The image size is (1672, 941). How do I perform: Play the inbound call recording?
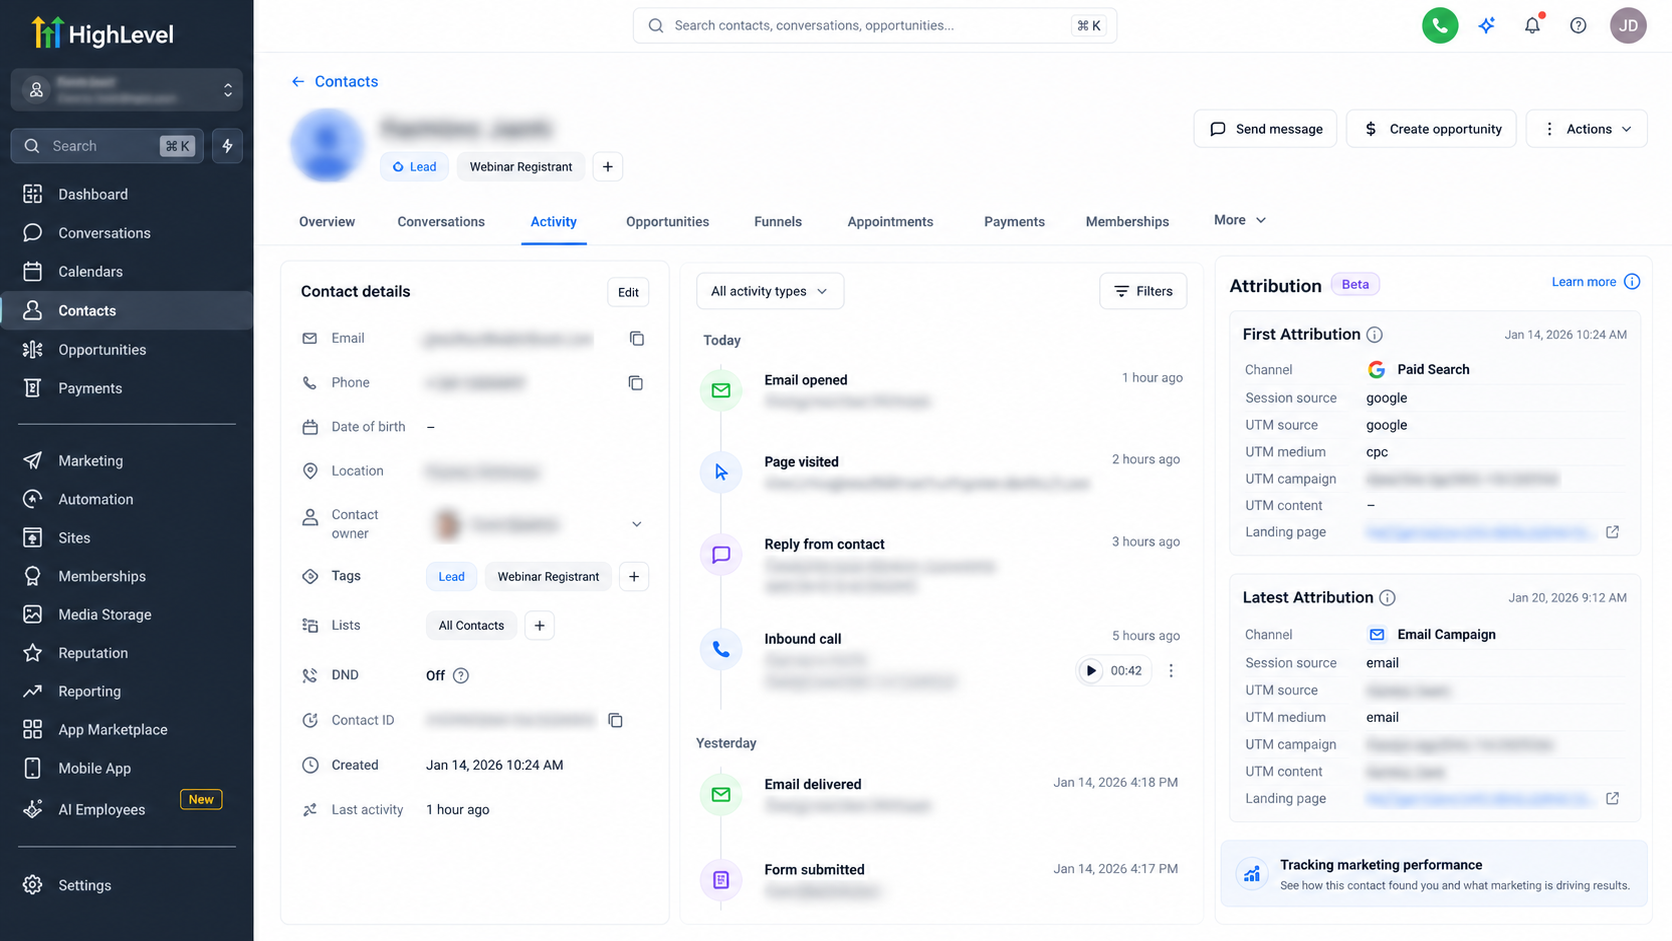(x=1091, y=671)
